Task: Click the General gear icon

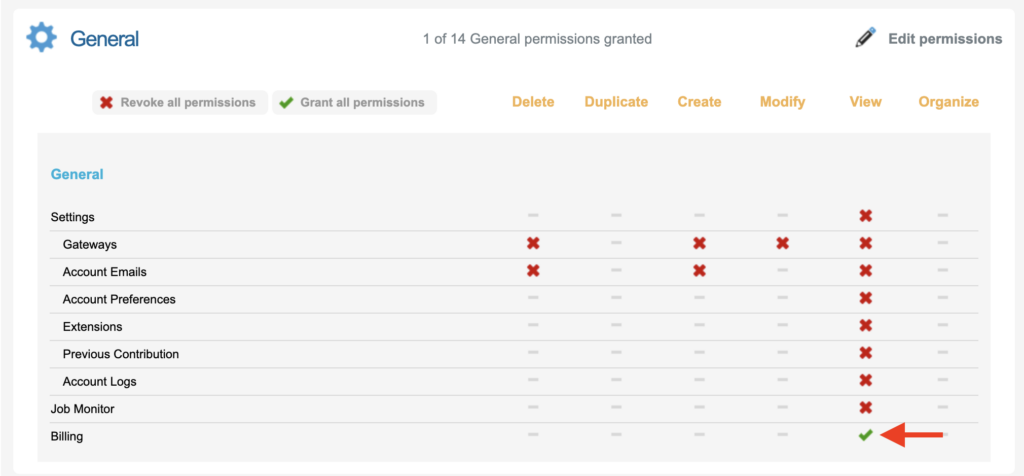Action: pos(42,39)
